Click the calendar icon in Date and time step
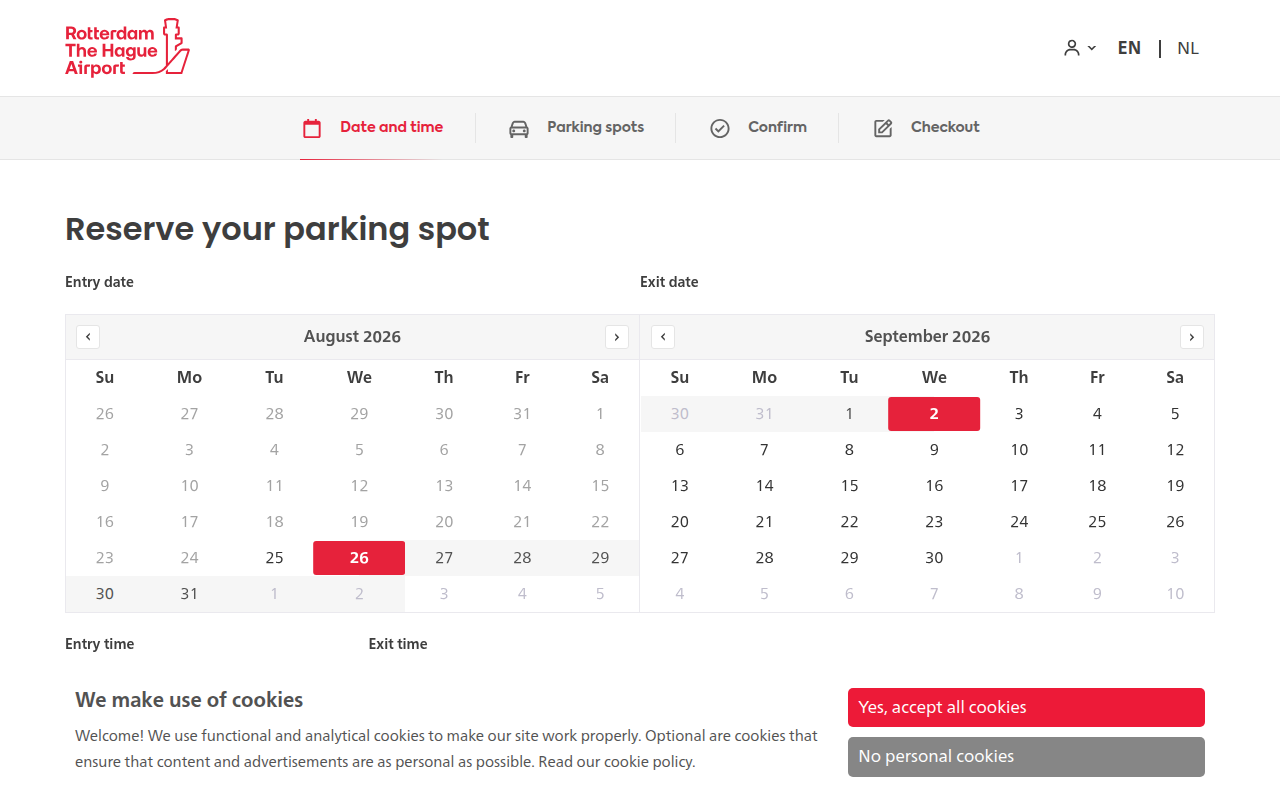The height and width of the screenshot is (800, 1280). 312,128
